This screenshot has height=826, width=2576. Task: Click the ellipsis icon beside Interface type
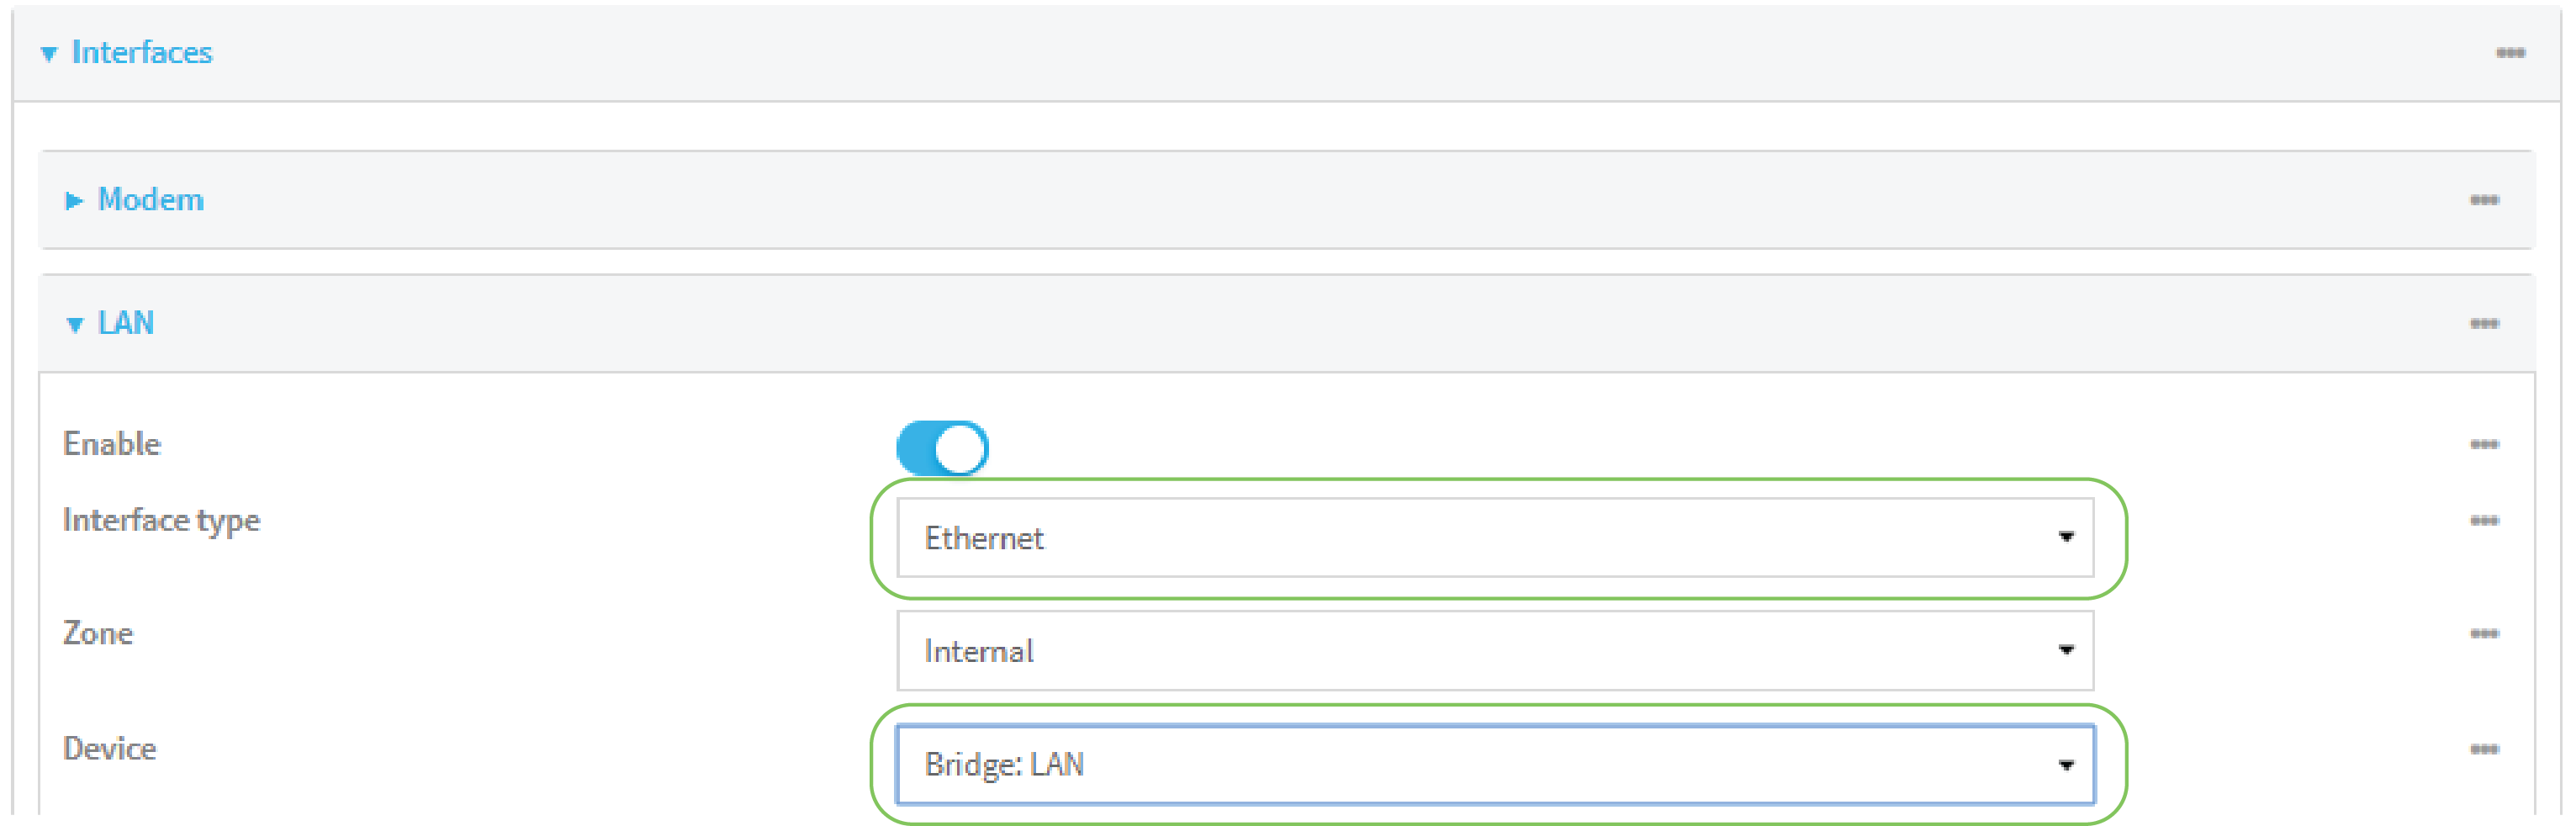(x=2484, y=521)
